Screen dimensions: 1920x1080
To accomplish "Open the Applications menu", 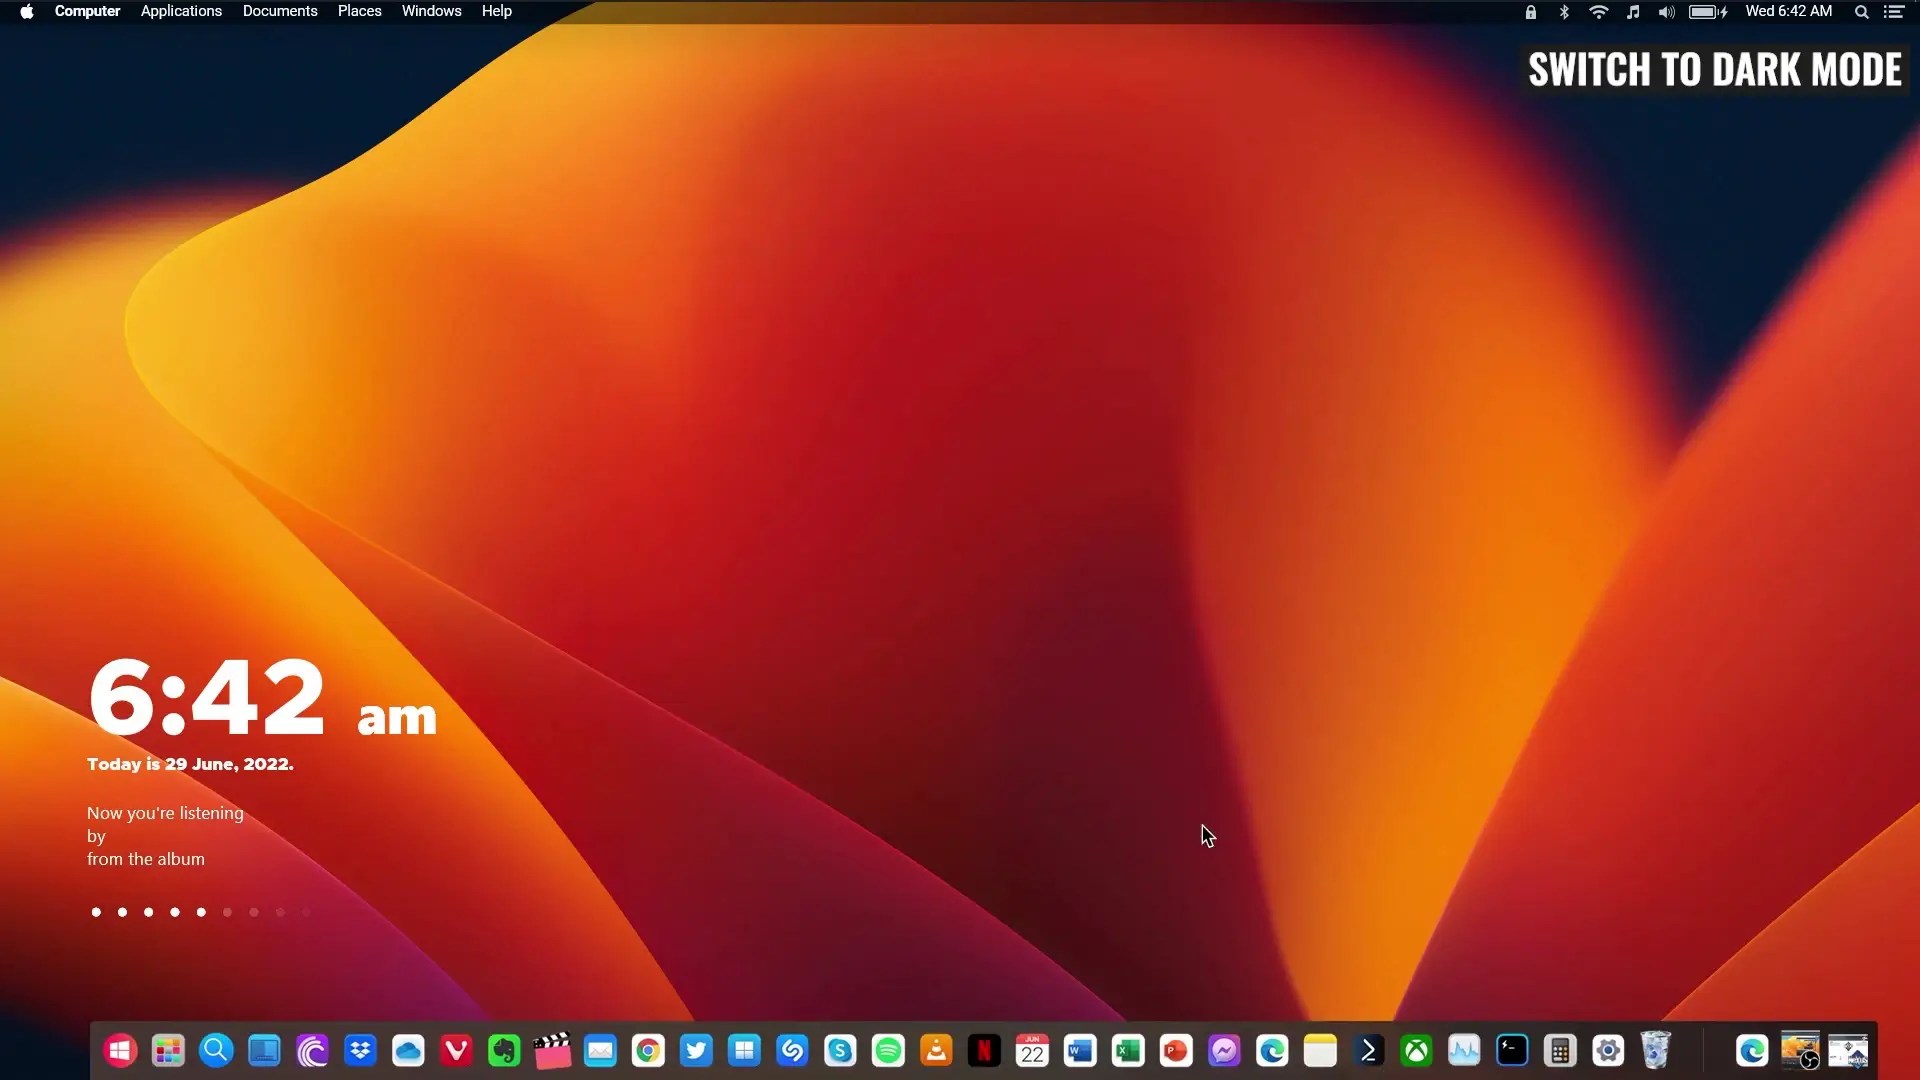I will [180, 11].
